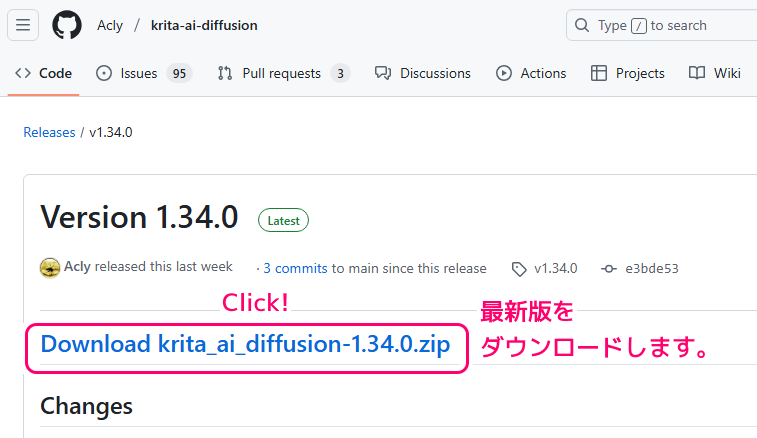The image size is (757, 438).
Task: Open the hamburger navigation menu
Action: 23,25
